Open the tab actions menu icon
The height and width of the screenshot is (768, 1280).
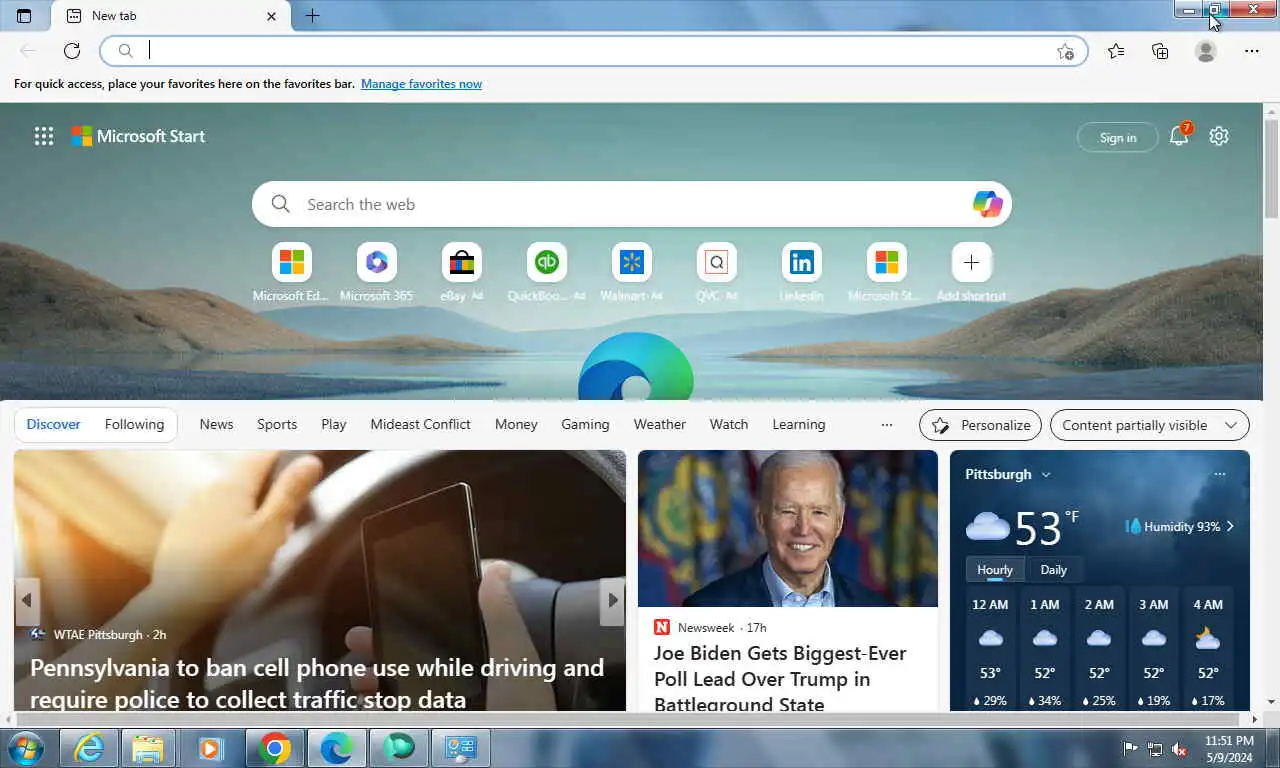(24, 16)
